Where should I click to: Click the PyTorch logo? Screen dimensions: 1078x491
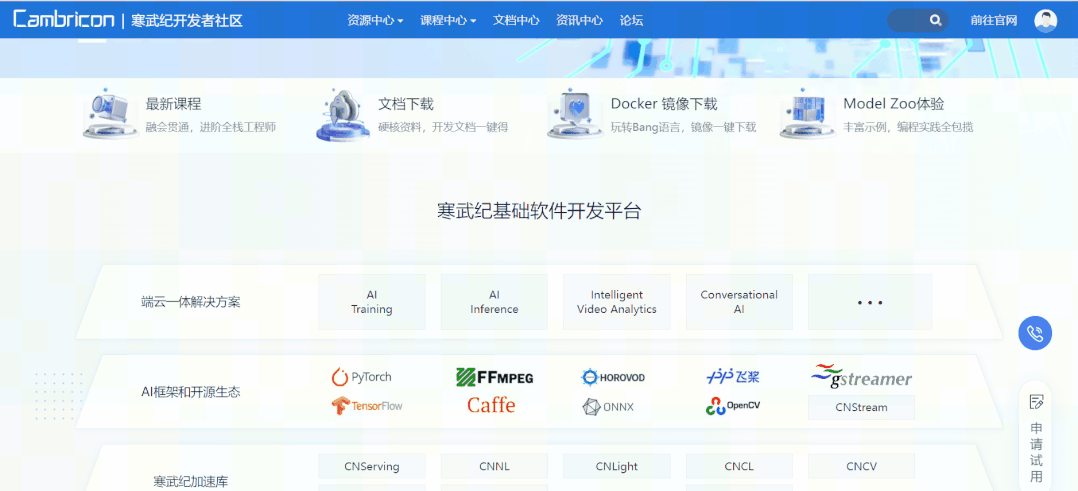pos(362,377)
